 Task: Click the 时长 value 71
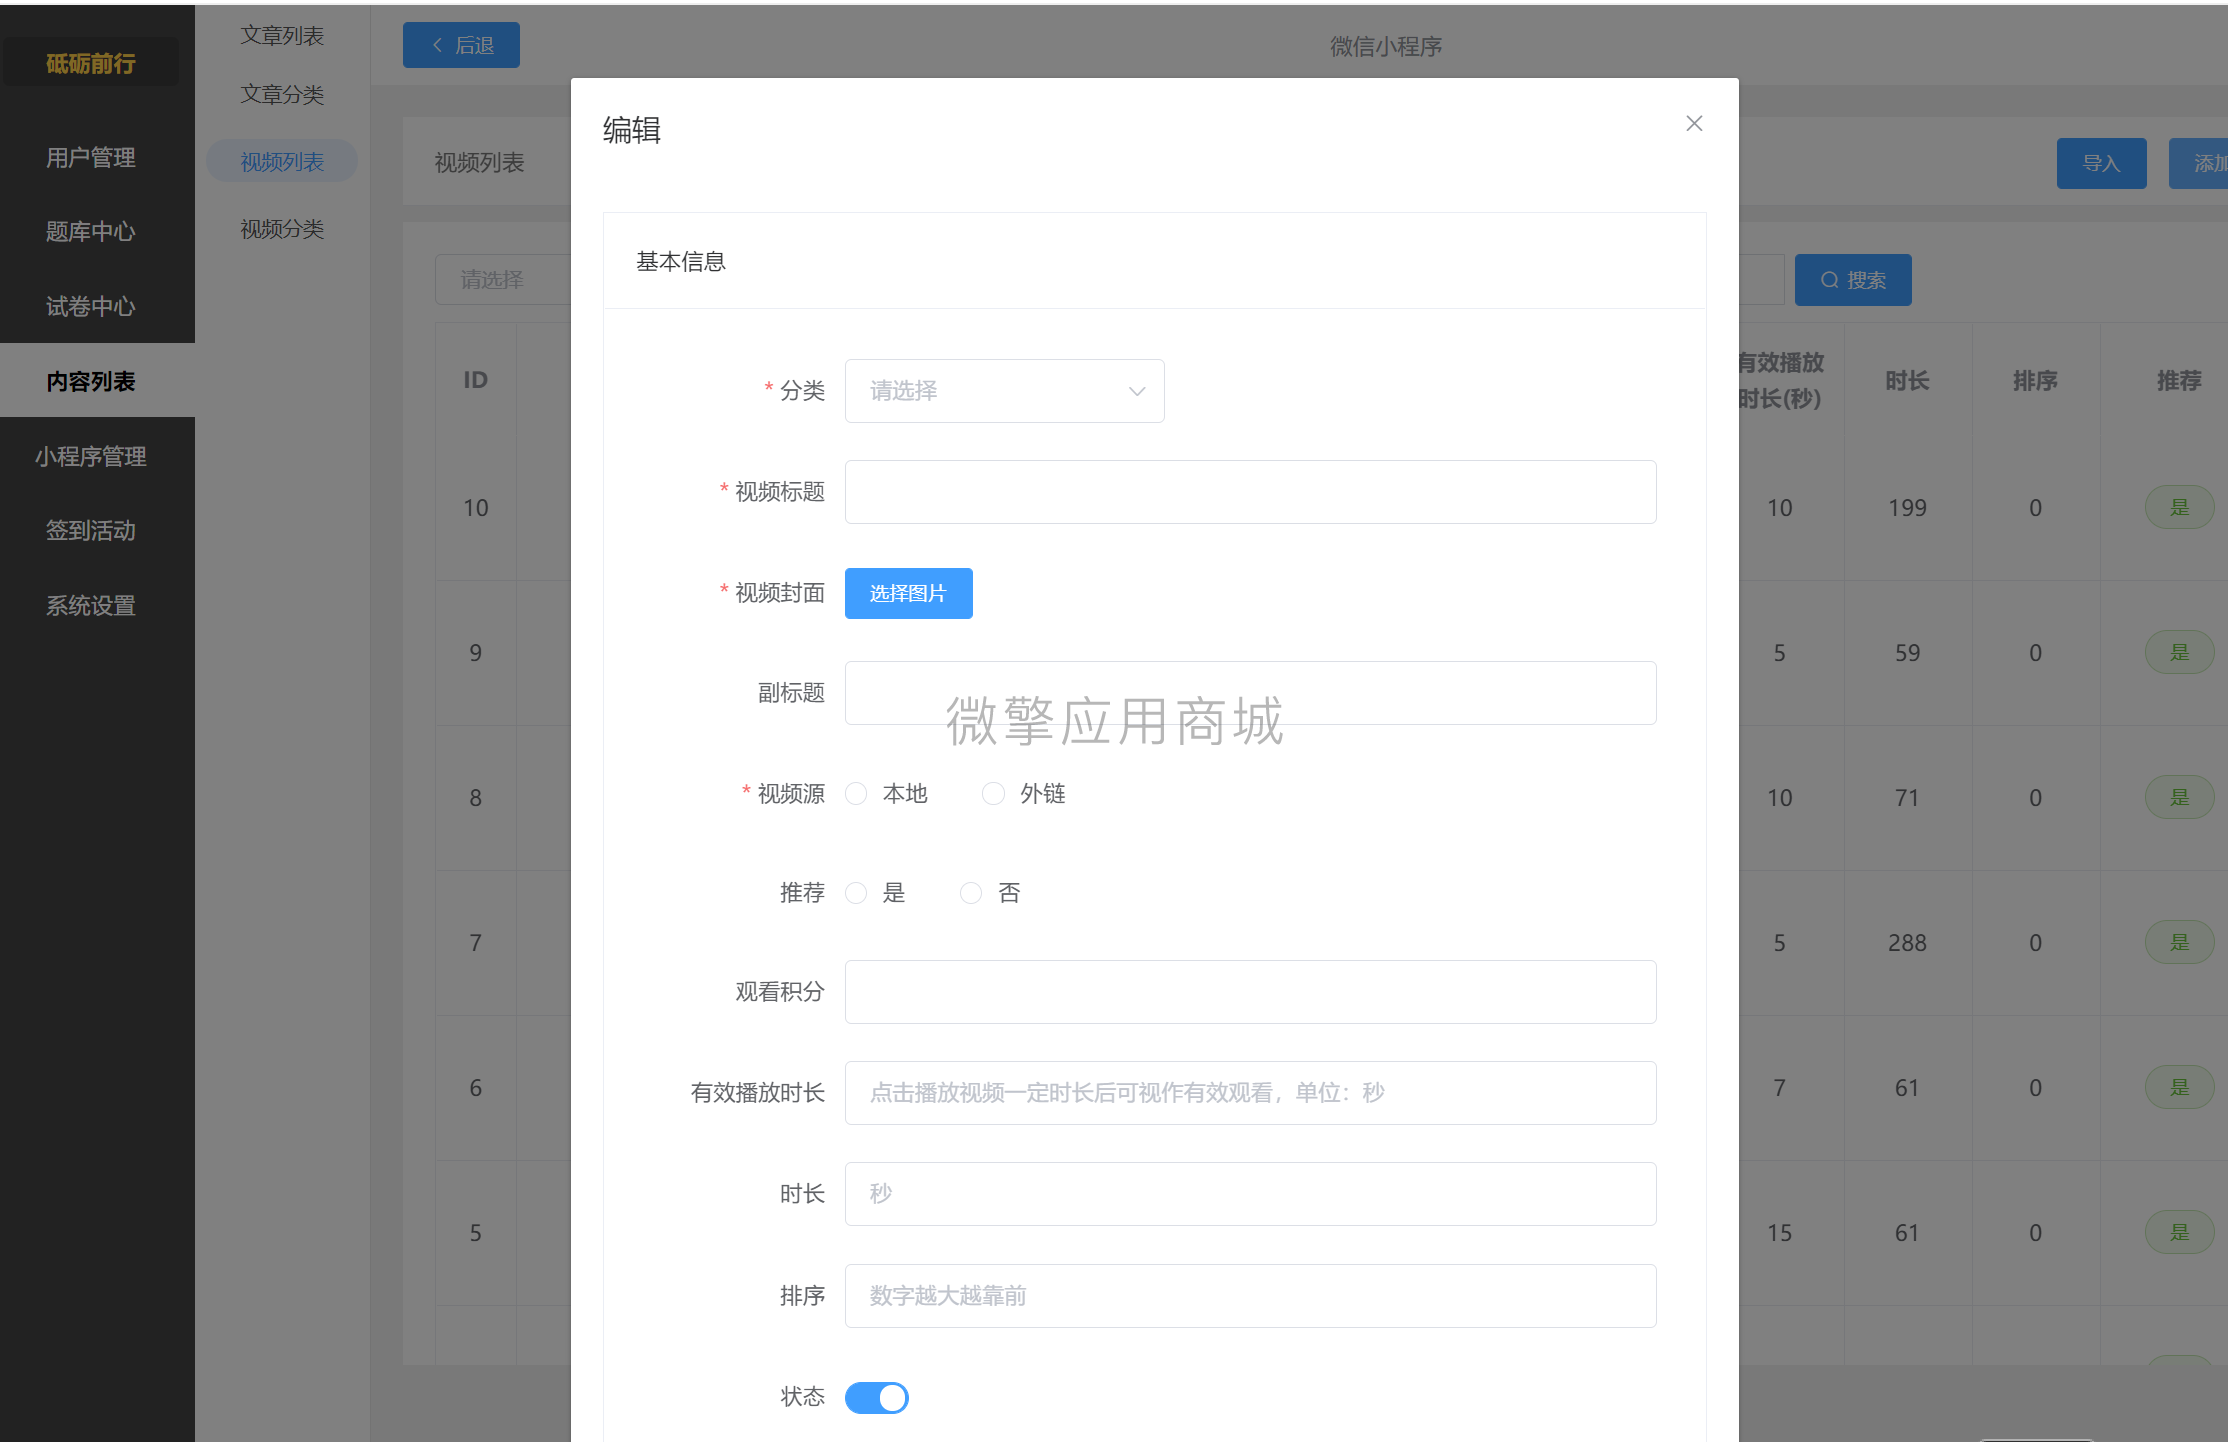click(1907, 798)
